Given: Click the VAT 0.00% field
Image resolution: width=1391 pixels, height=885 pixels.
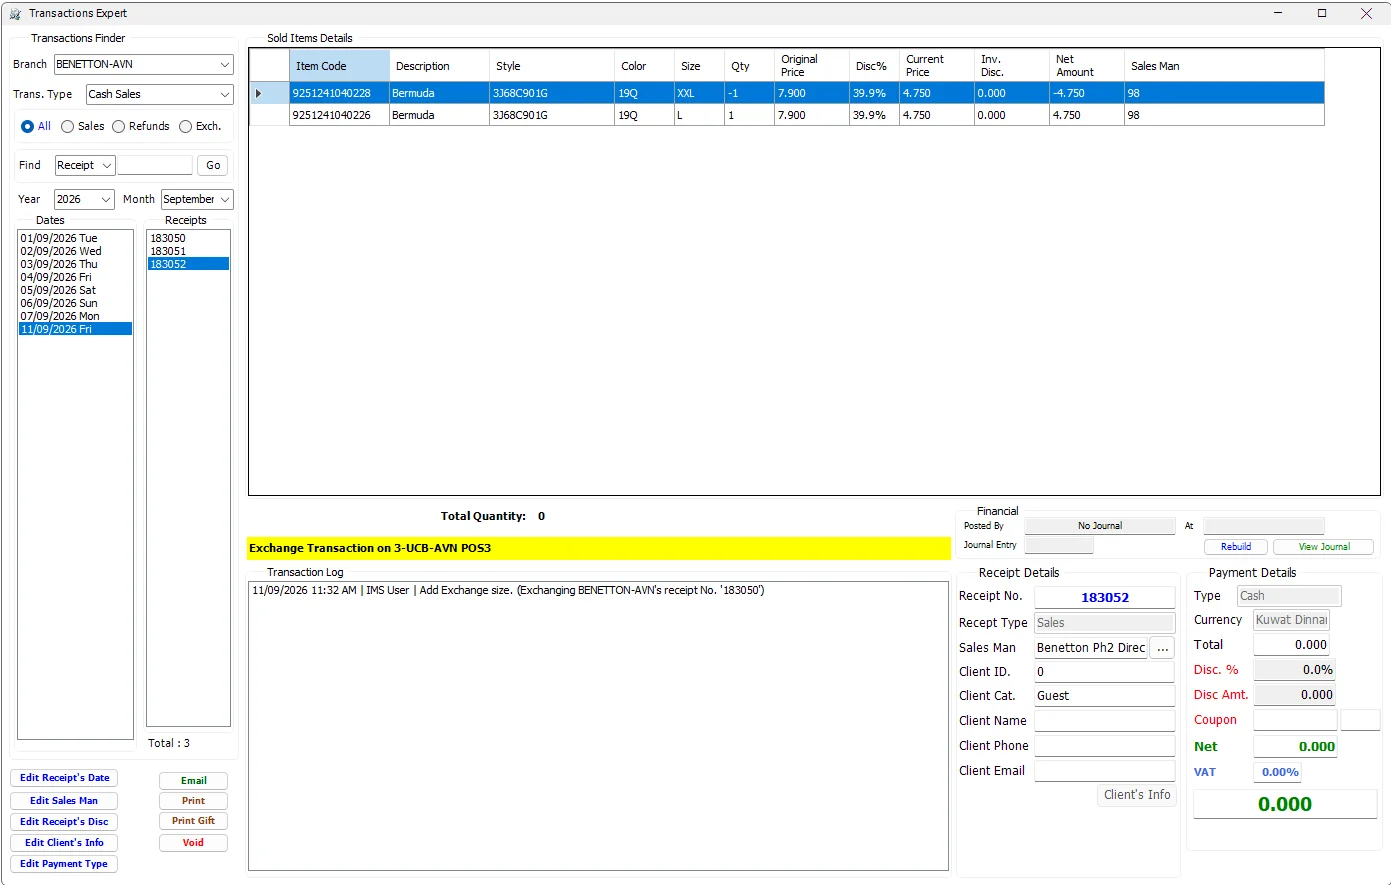Looking at the screenshot, I should 1278,772.
